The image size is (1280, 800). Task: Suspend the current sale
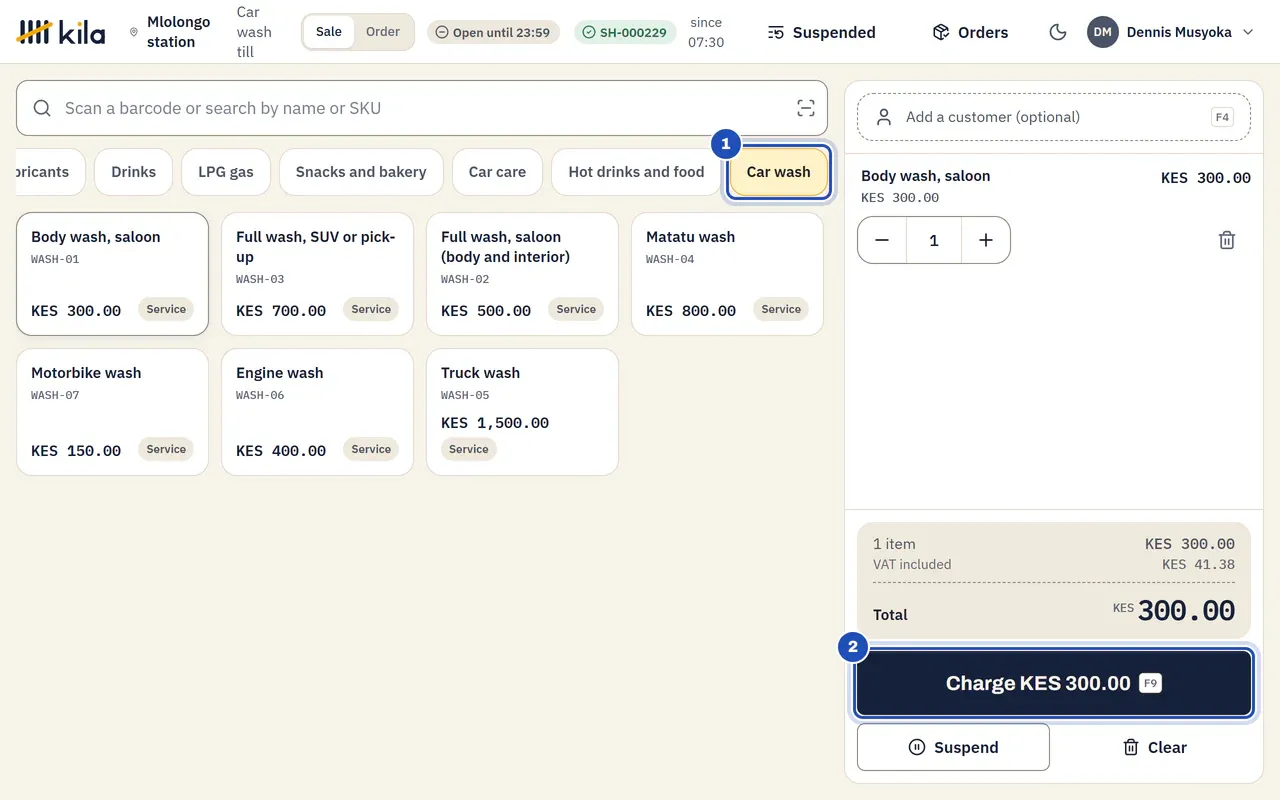click(953, 747)
